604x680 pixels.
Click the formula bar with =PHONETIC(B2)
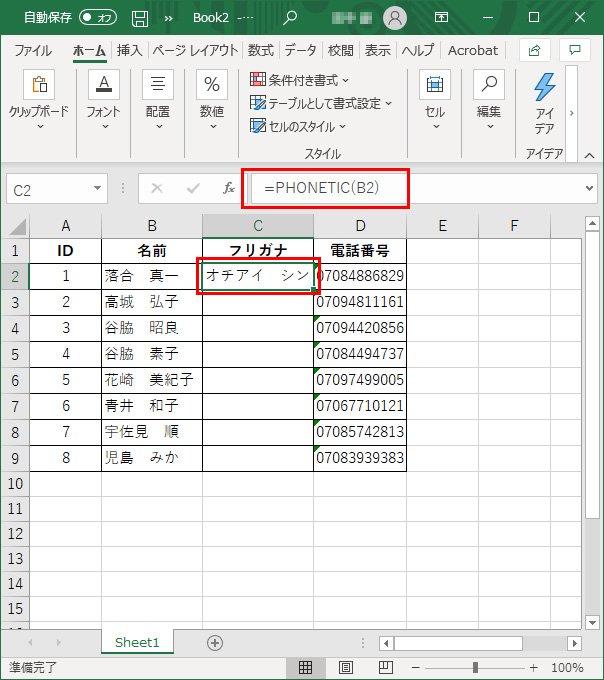pyautogui.click(x=416, y=188)
